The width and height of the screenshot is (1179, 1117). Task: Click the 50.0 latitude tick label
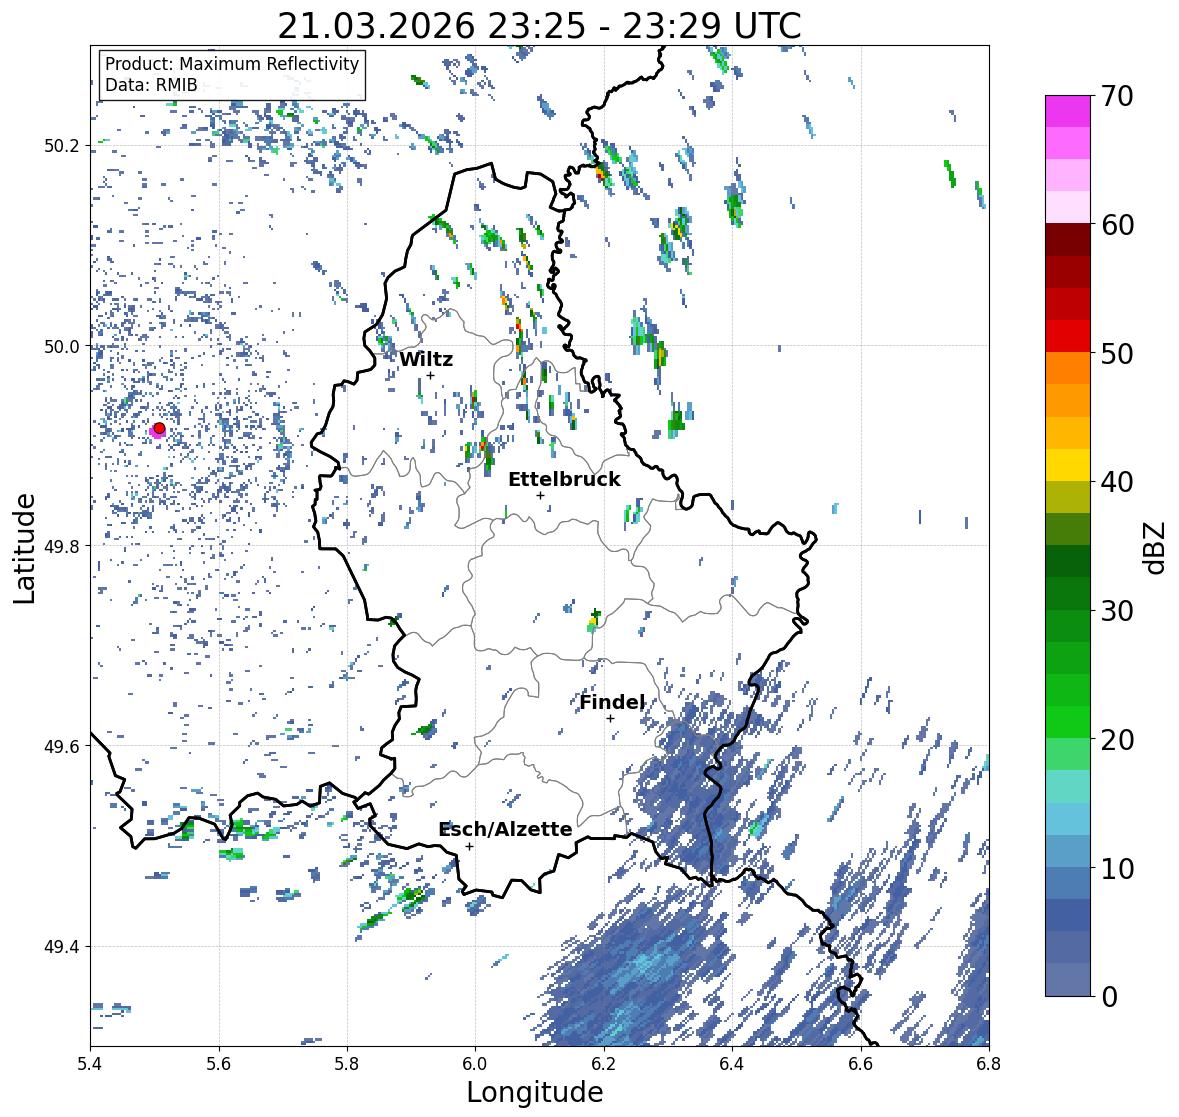pyautogui.click(x=62, y=347)
